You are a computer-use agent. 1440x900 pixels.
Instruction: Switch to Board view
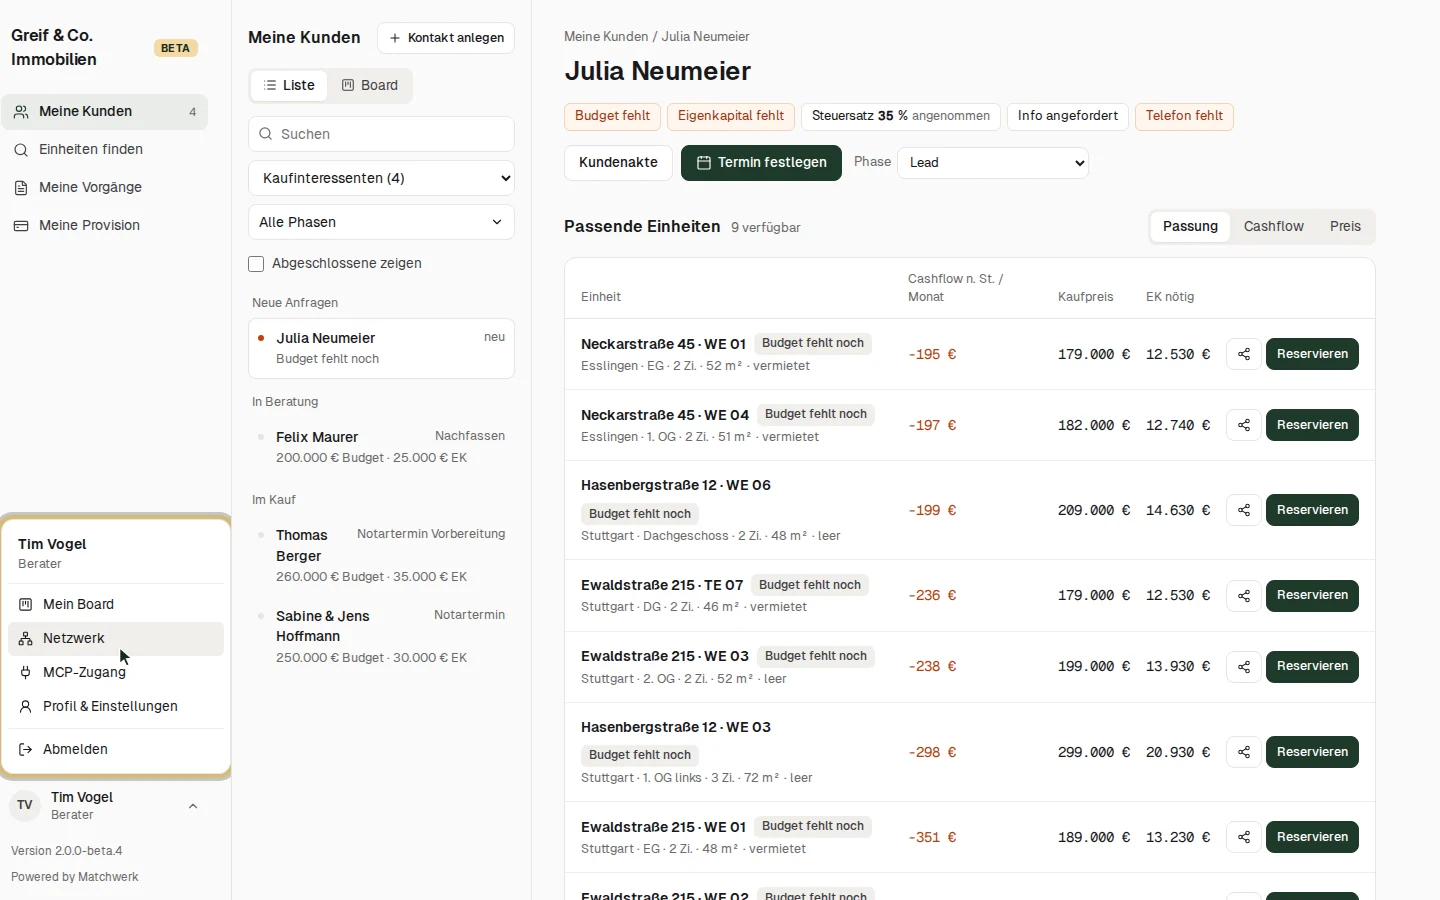click(x=370, y=86)
